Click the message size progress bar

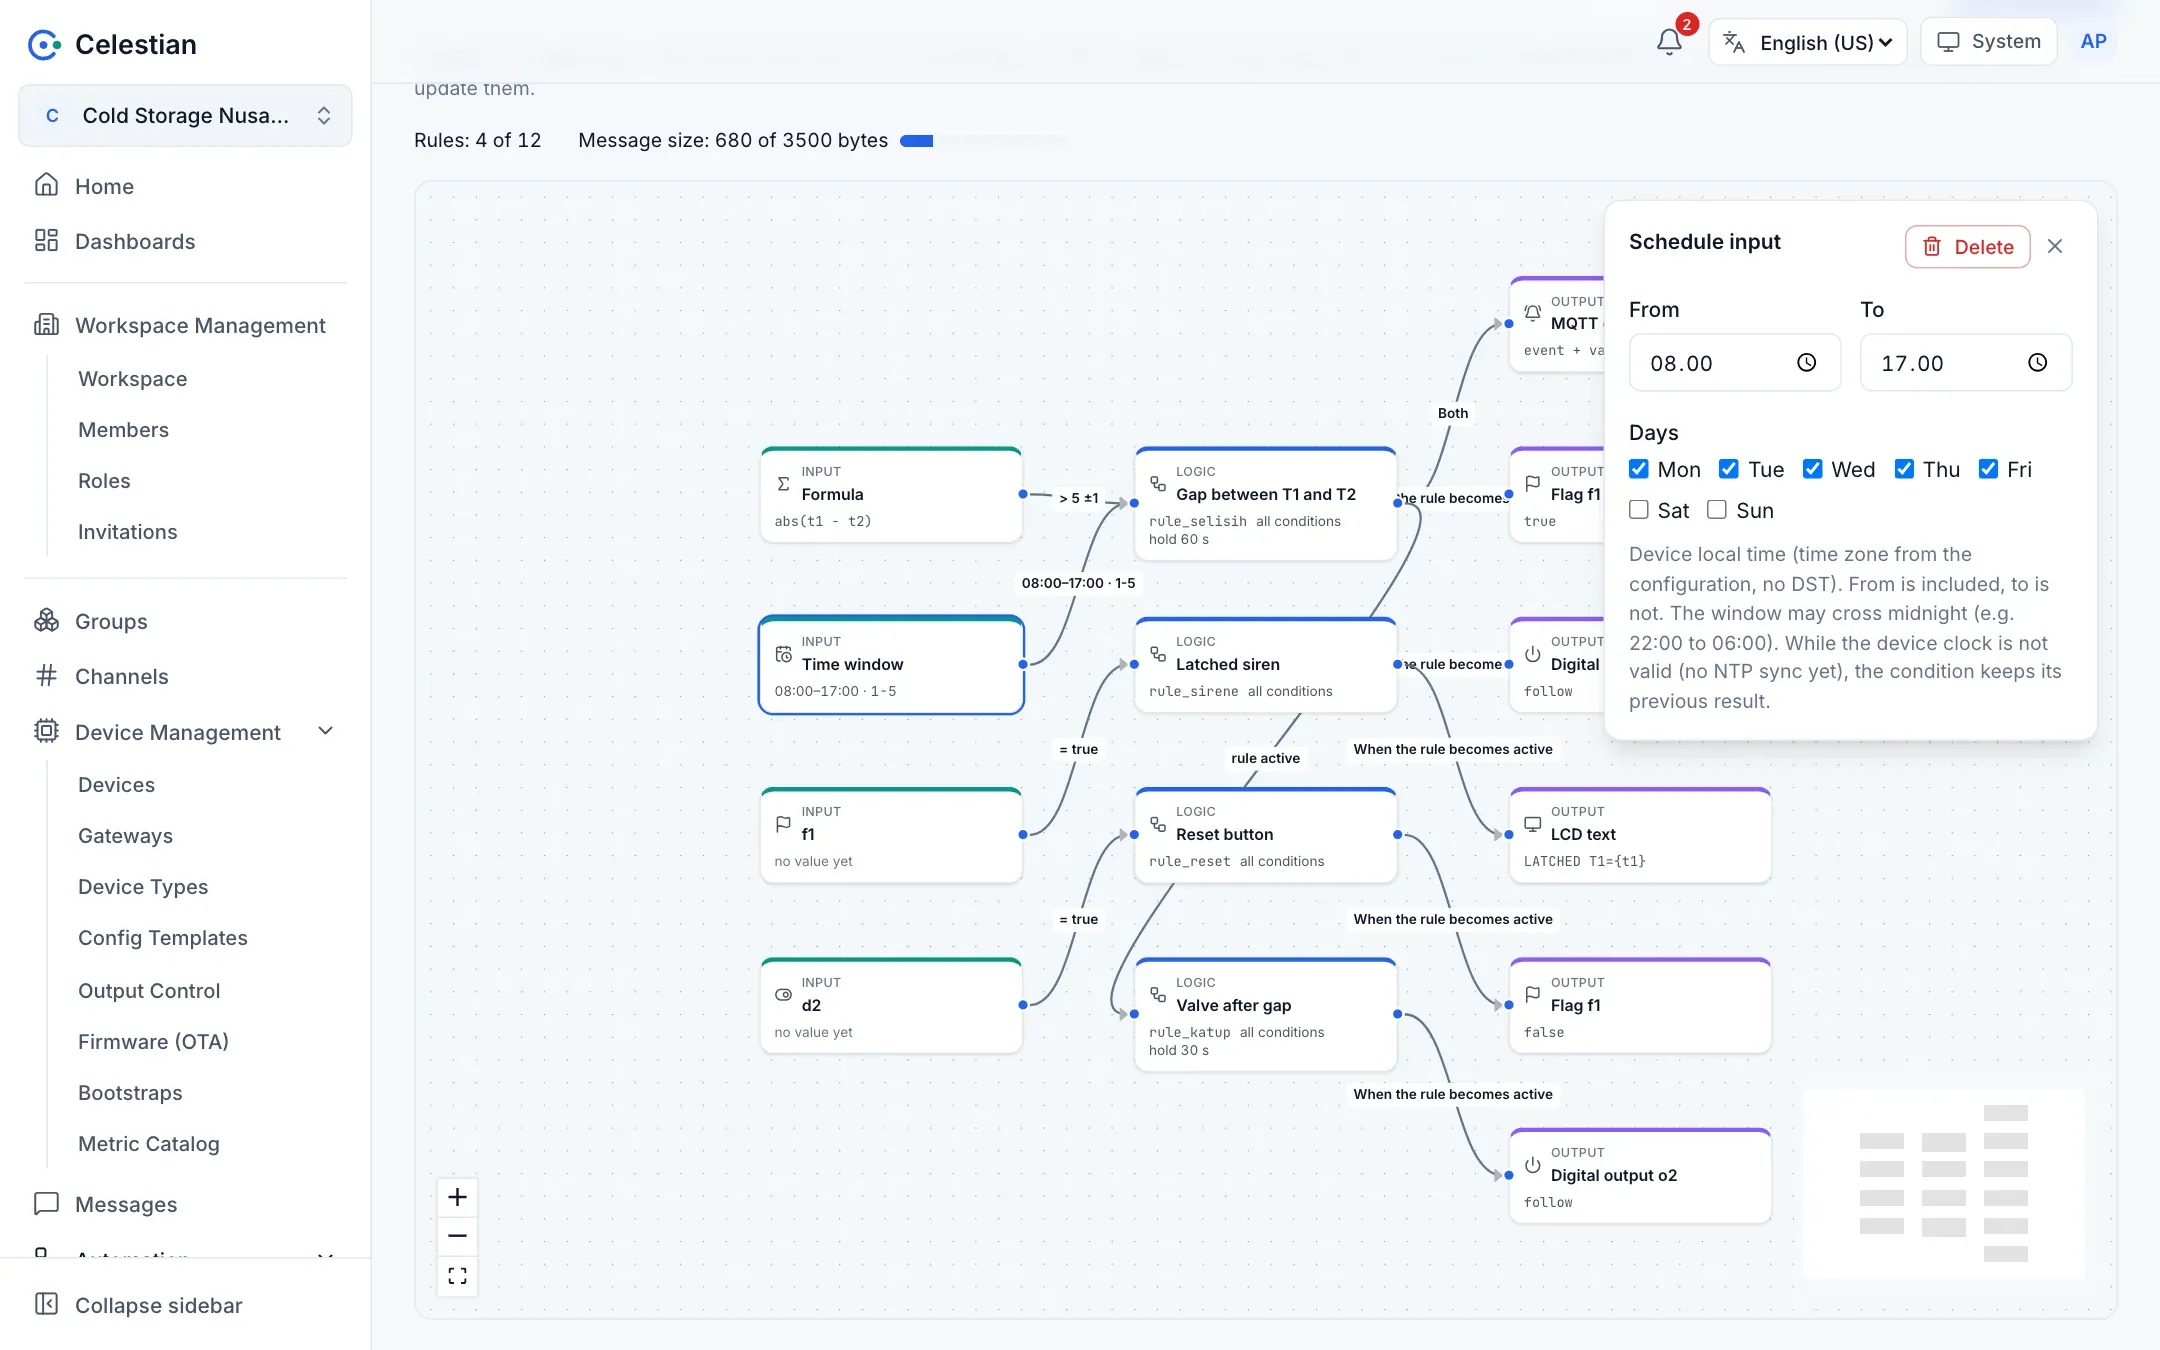click(x=983, y=141)
